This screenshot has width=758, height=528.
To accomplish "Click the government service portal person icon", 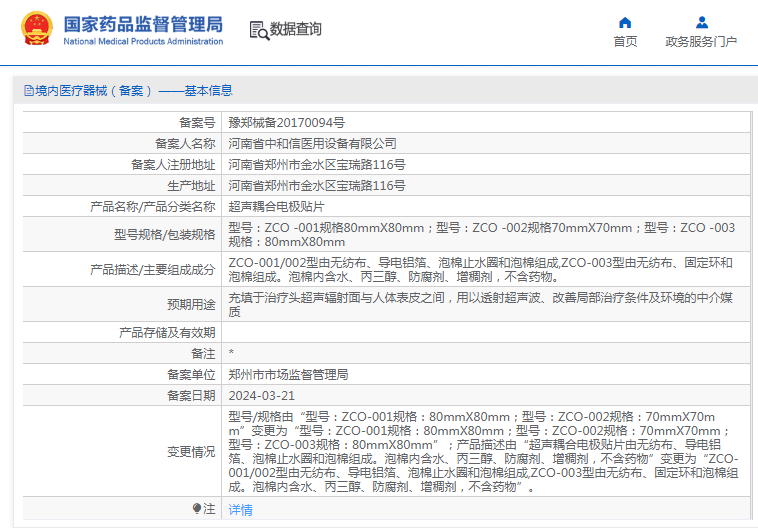I will click(701, 22).
